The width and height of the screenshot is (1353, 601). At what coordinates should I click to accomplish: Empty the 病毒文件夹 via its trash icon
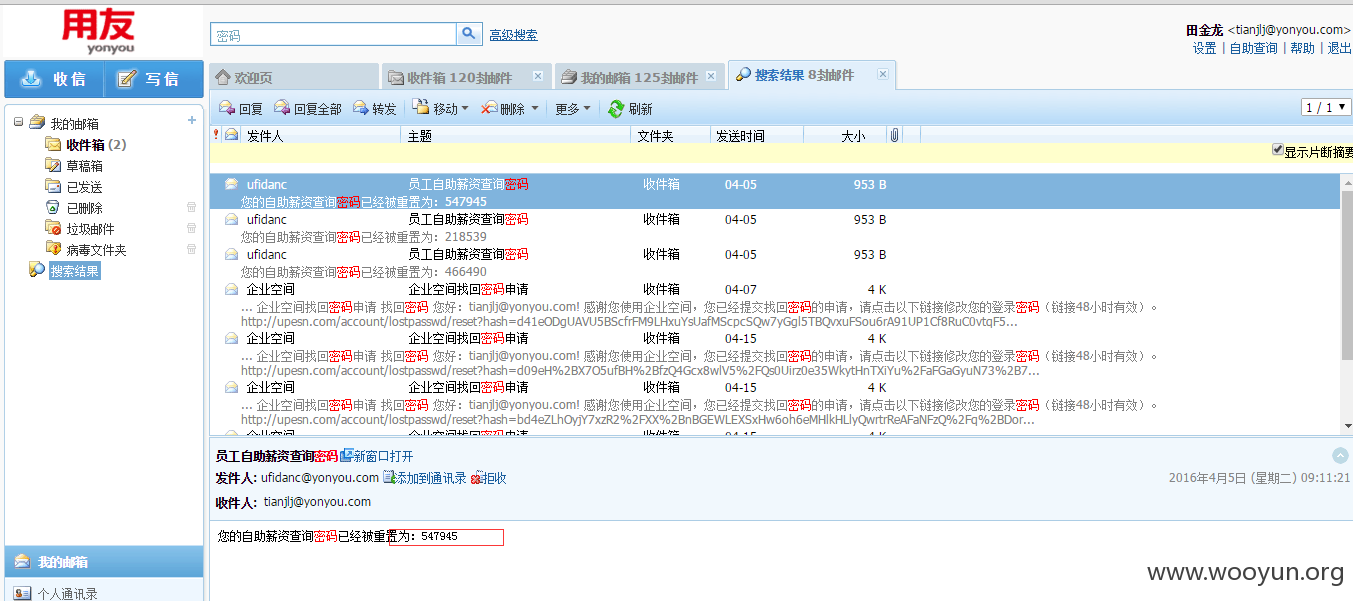point(191,249)
